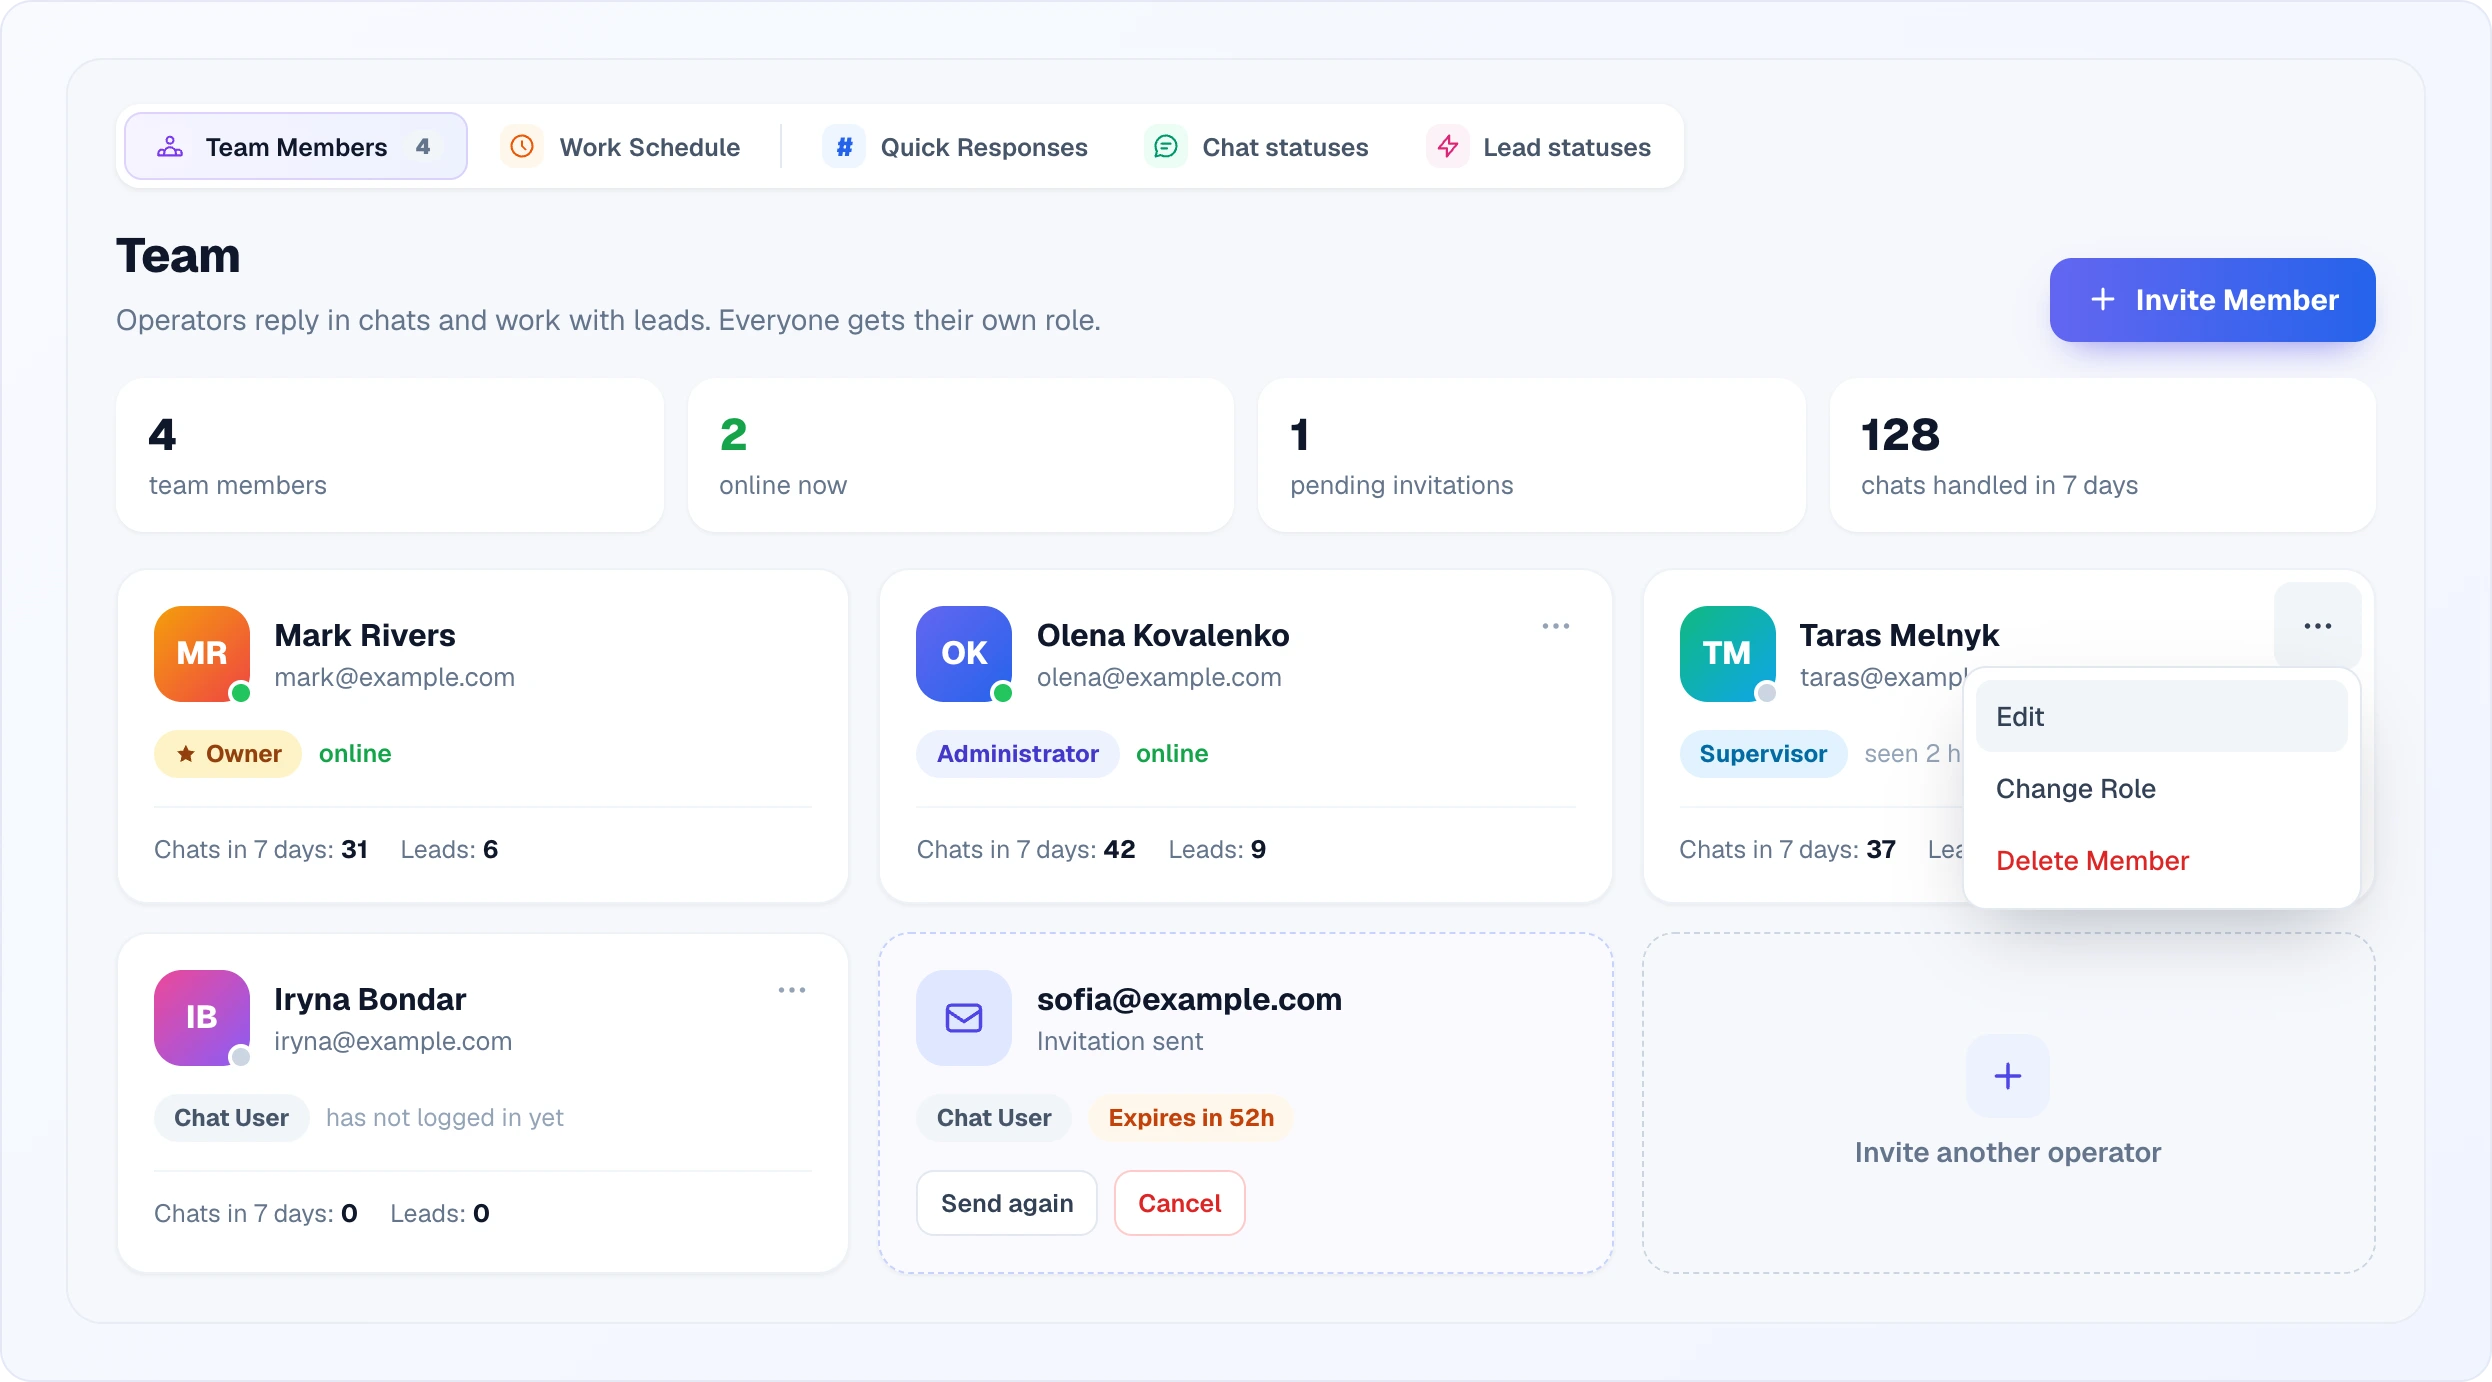Viewport: 2492px width, 1382px height.
Task: Click Olena Kovalenko's OK avatar
Action: (964, 653)
